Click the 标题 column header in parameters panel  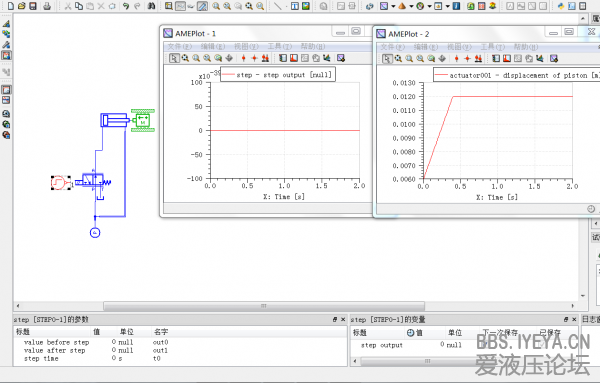point(23,332)
